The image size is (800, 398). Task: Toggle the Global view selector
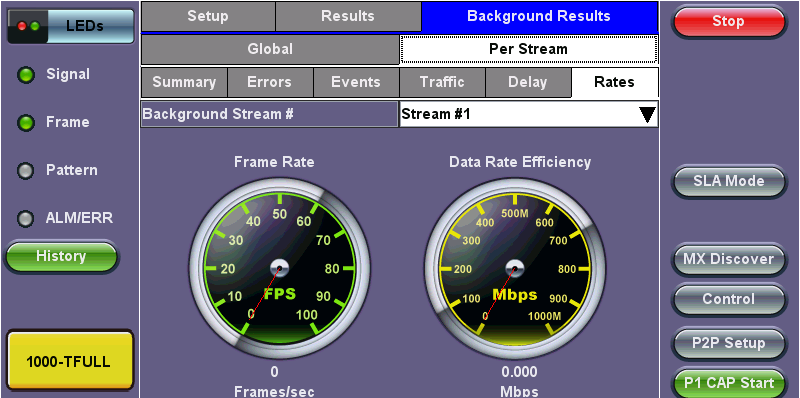270,49
